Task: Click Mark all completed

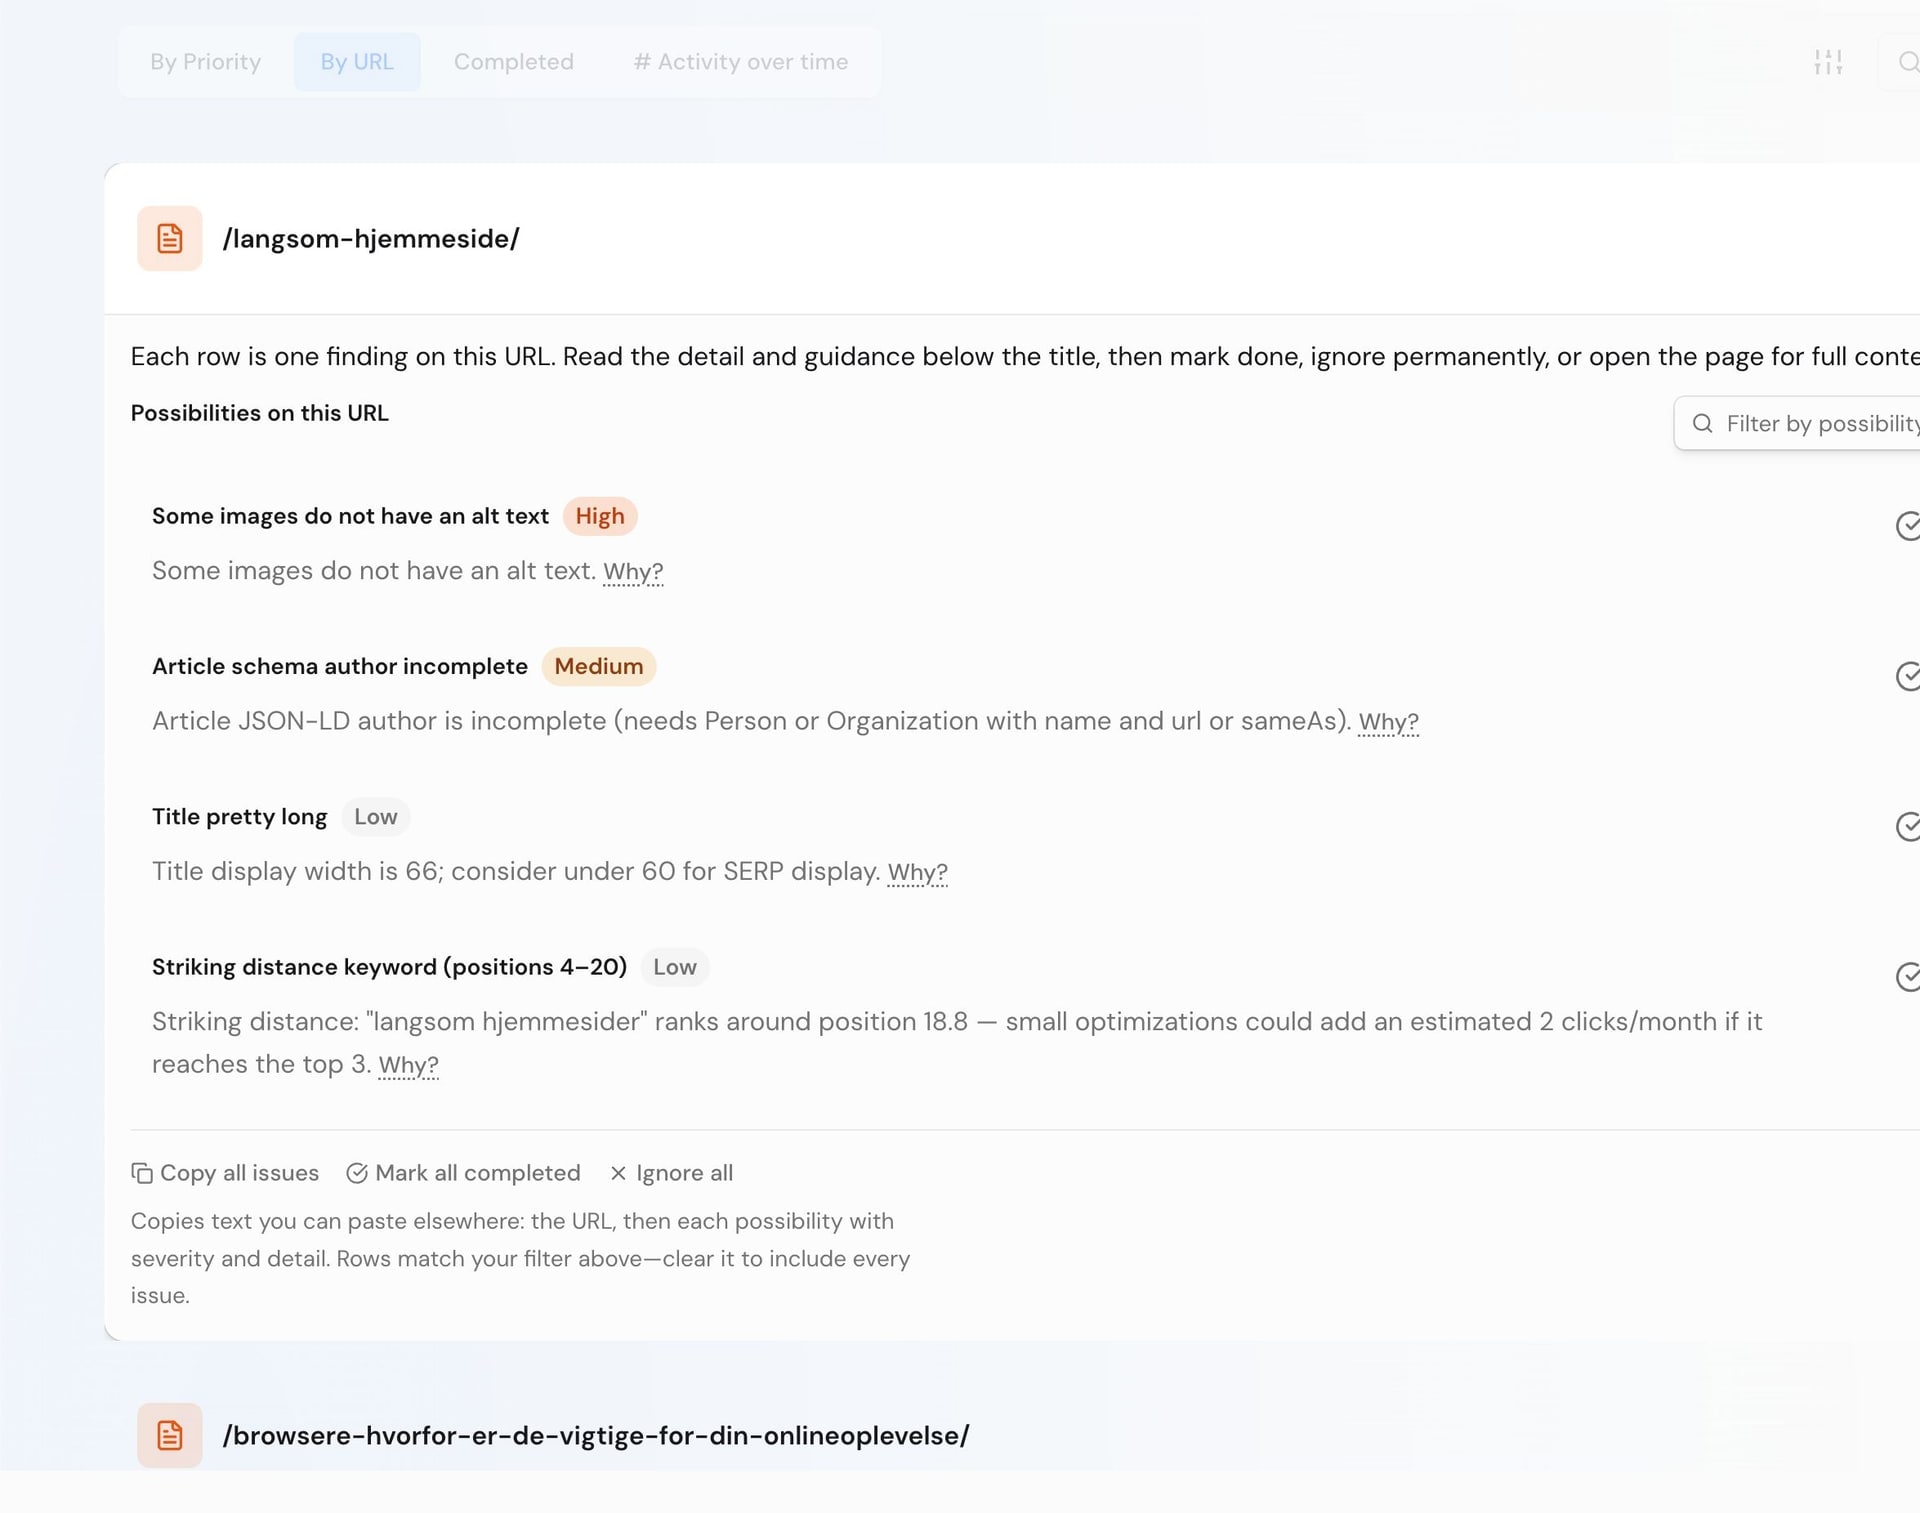Action: pos(463,1173)
